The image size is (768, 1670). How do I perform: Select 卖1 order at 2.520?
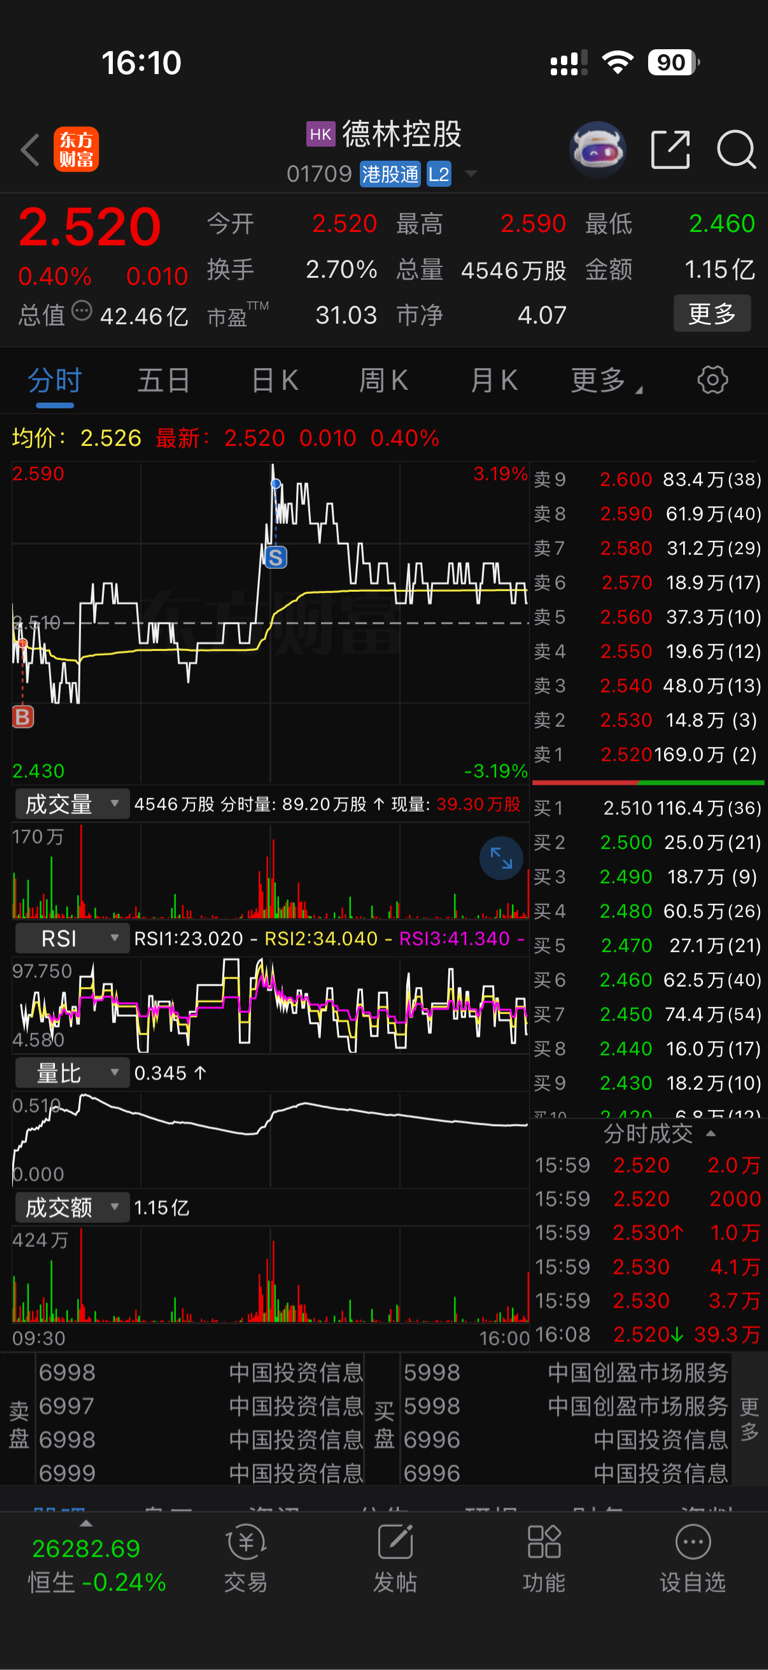click(648, 754)
